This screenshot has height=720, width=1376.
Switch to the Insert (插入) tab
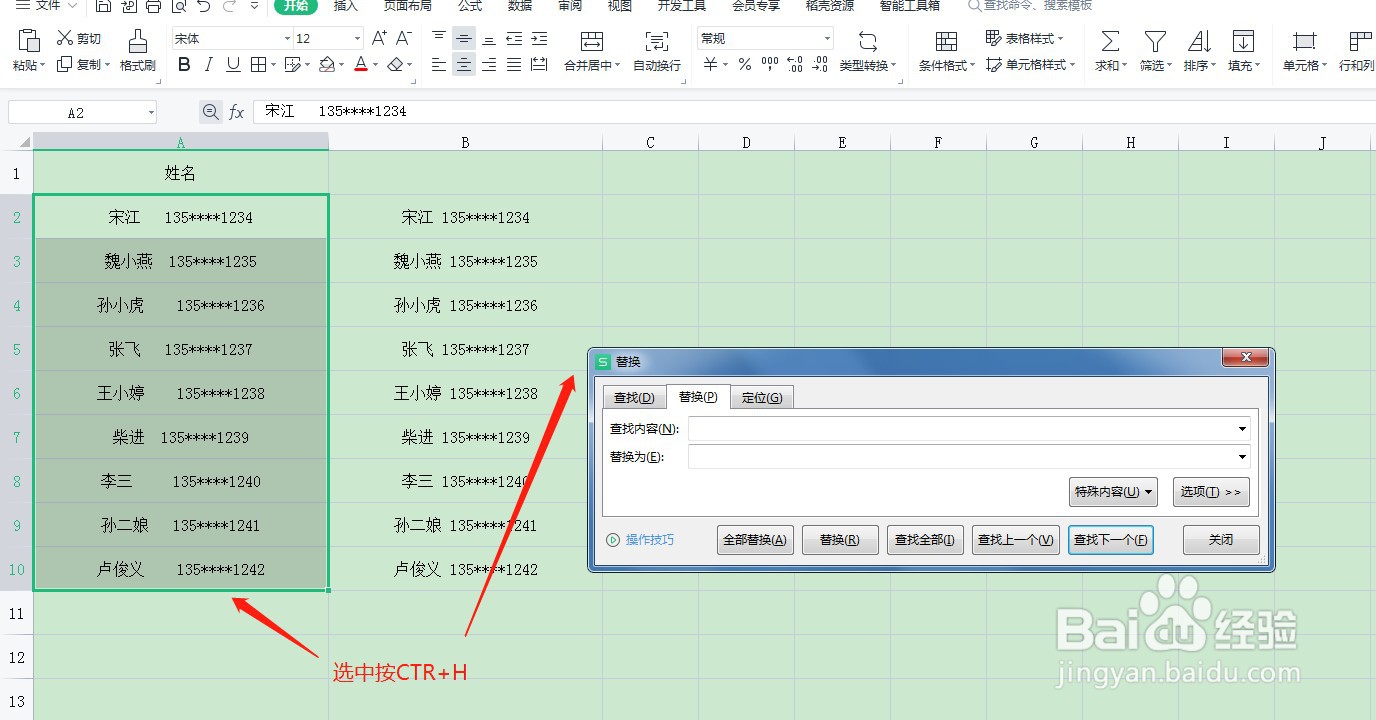point(345,6)
